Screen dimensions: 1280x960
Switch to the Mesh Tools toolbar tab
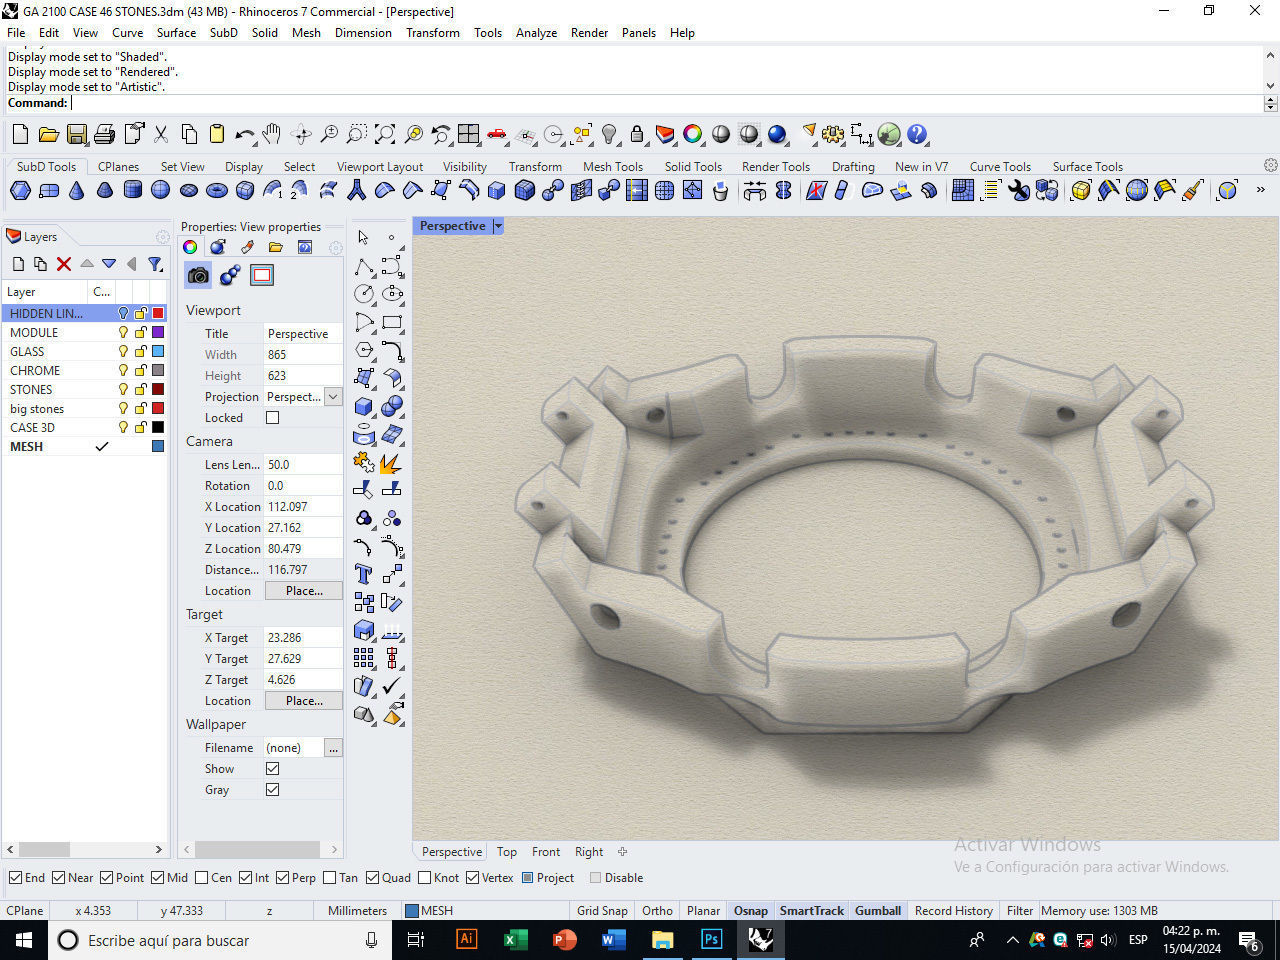point(613,167)
